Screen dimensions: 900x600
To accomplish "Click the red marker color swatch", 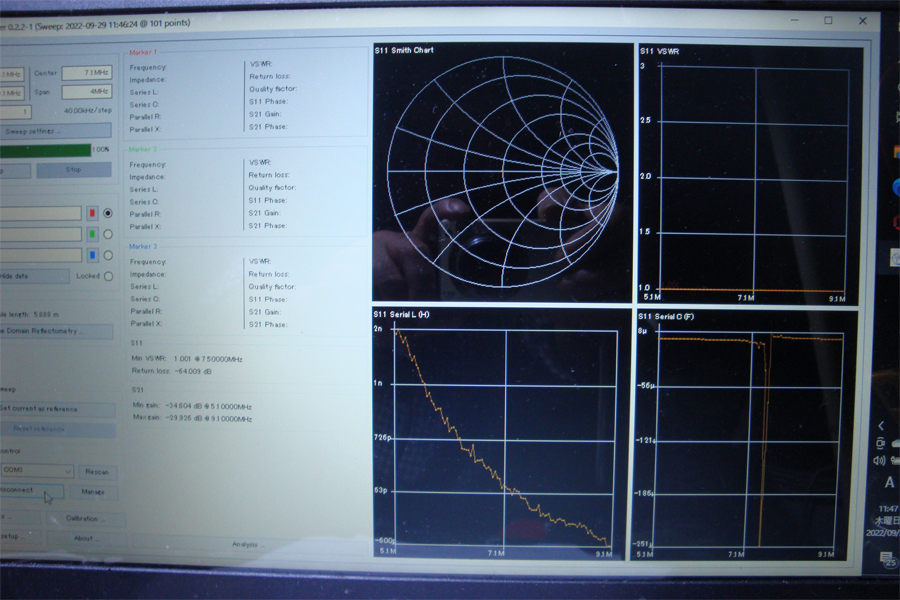I will point(92,213).
